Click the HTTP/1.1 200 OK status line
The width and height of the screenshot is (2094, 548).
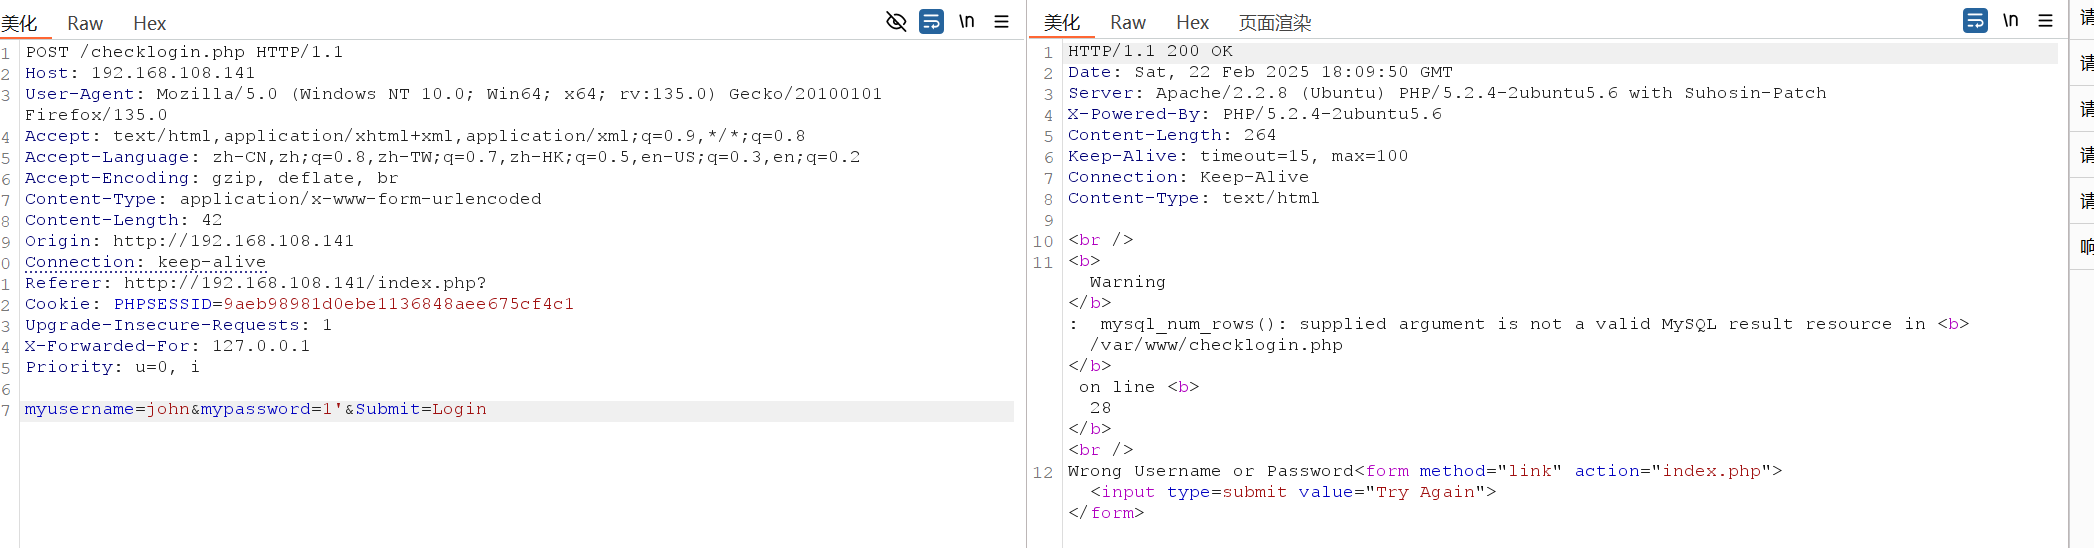1150,51
